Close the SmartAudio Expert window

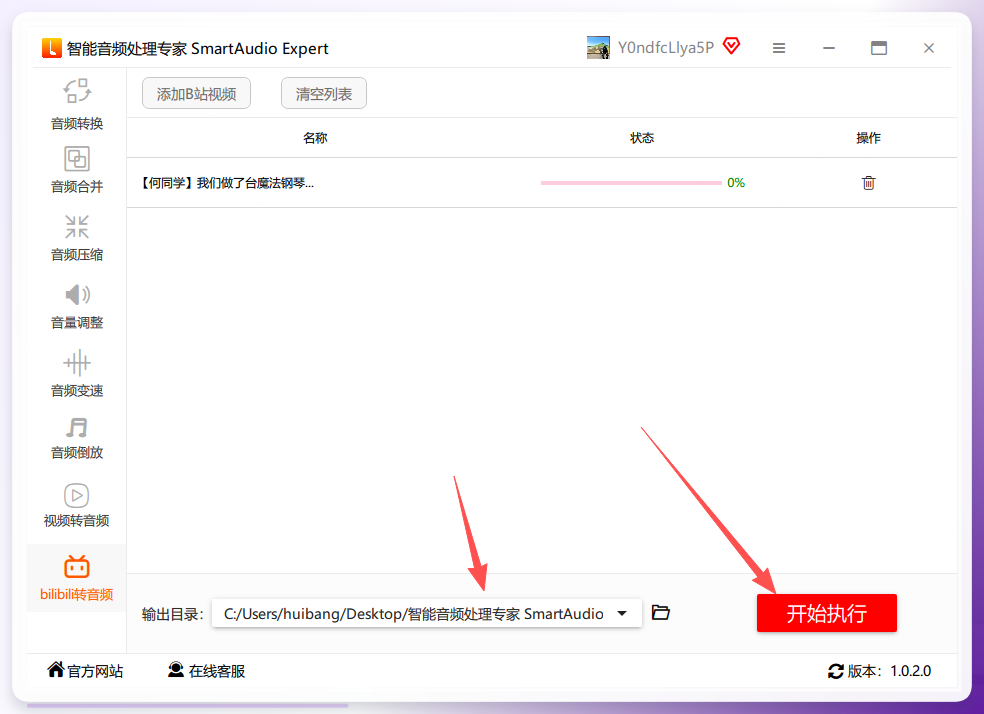pyautogui.click(x=929, y=48)
